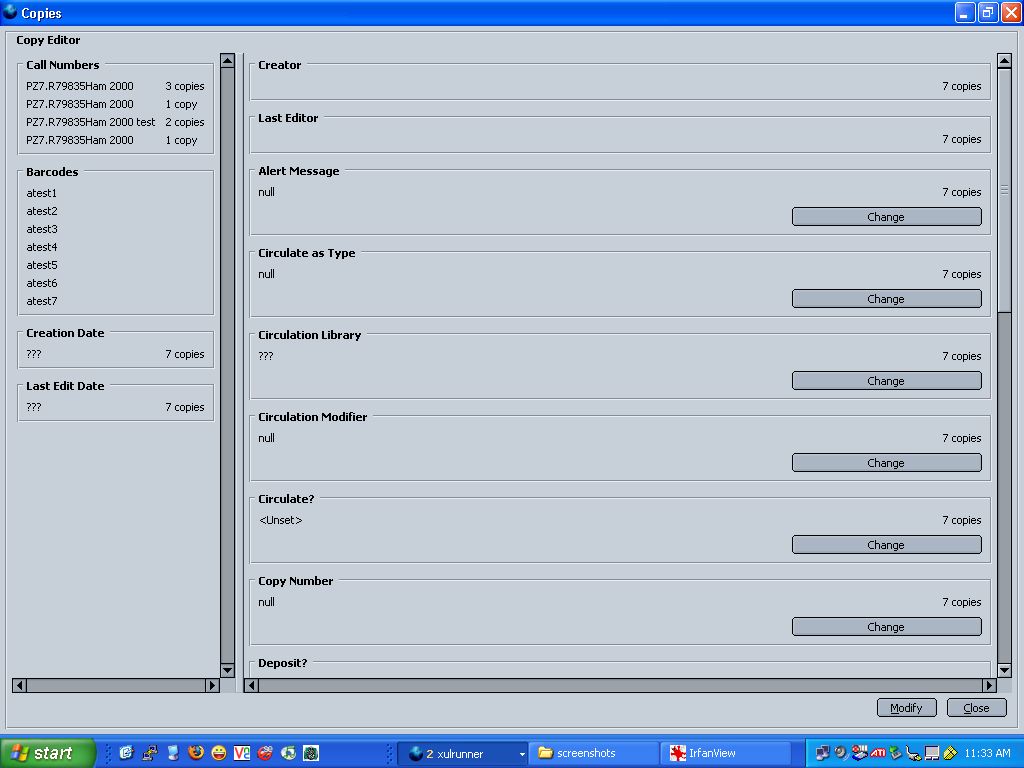
Task: Click the Circulate? <Unset> value
Action: tap(281, 520)
